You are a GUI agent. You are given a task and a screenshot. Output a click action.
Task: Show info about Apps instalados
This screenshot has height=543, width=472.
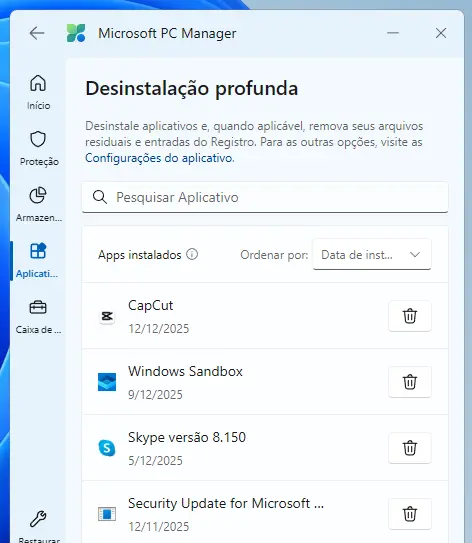pos(192,254)
